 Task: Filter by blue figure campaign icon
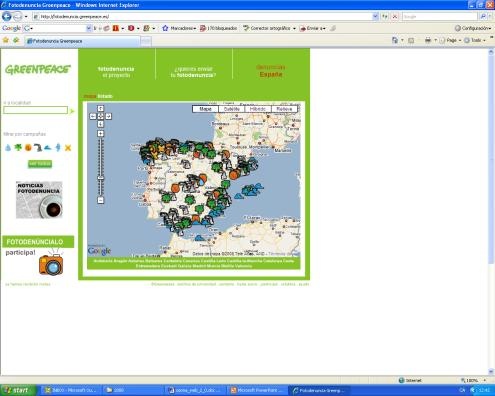click(x=58, y=147)
